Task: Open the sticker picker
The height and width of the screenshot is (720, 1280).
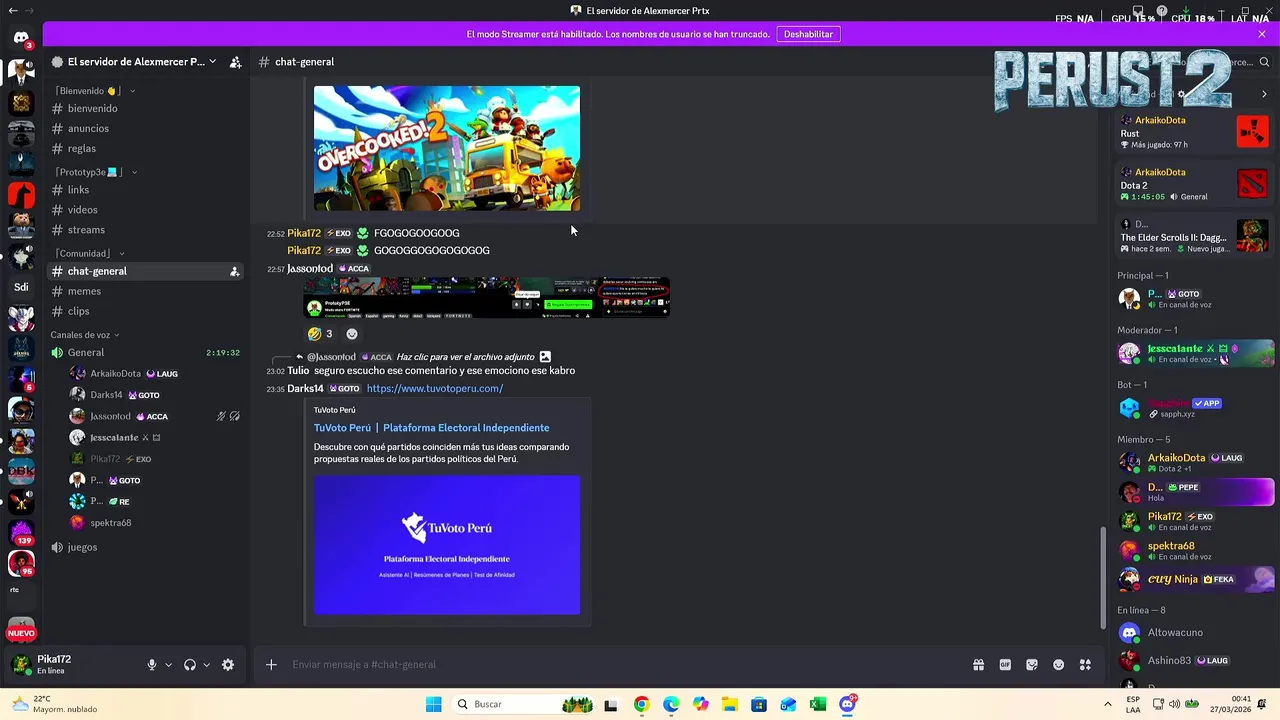Action: (1032, 665)
